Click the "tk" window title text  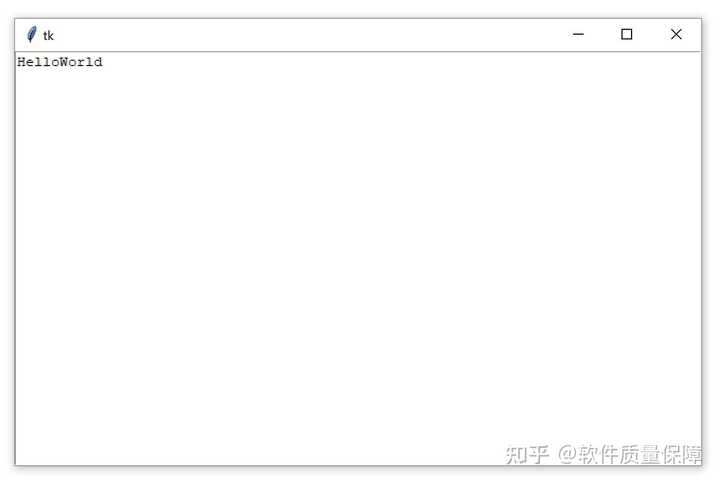click(x=48, y=36)
